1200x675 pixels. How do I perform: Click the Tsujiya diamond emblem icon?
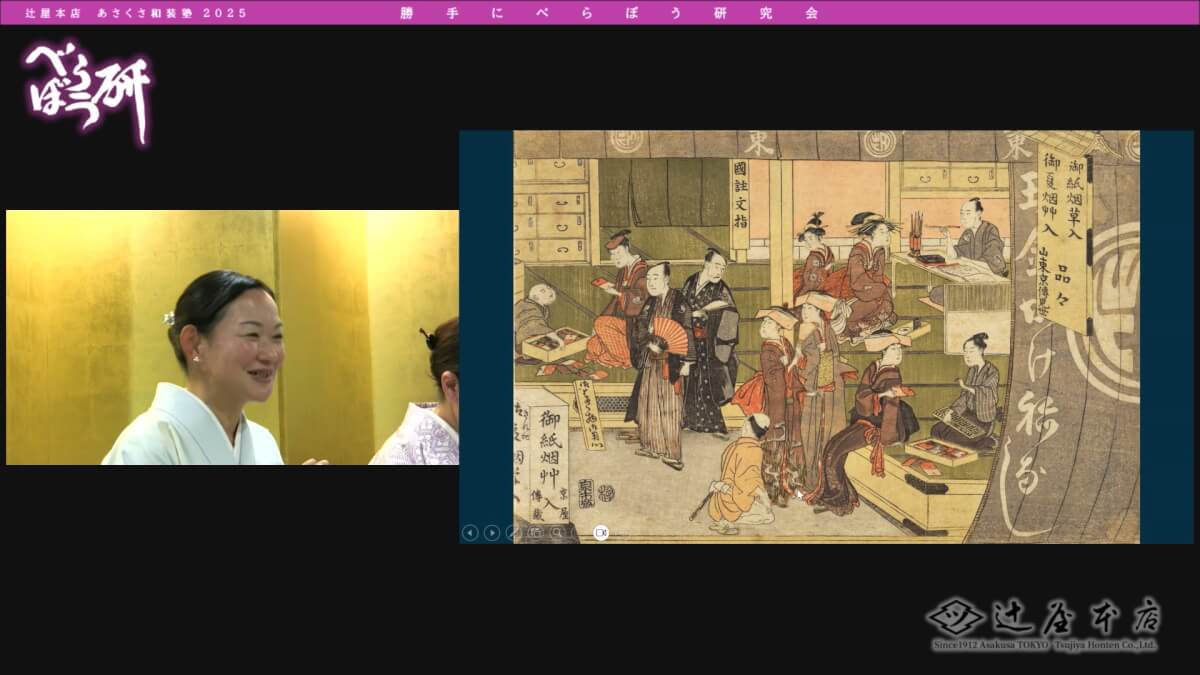pyautogui.click(x=955, y=616)
